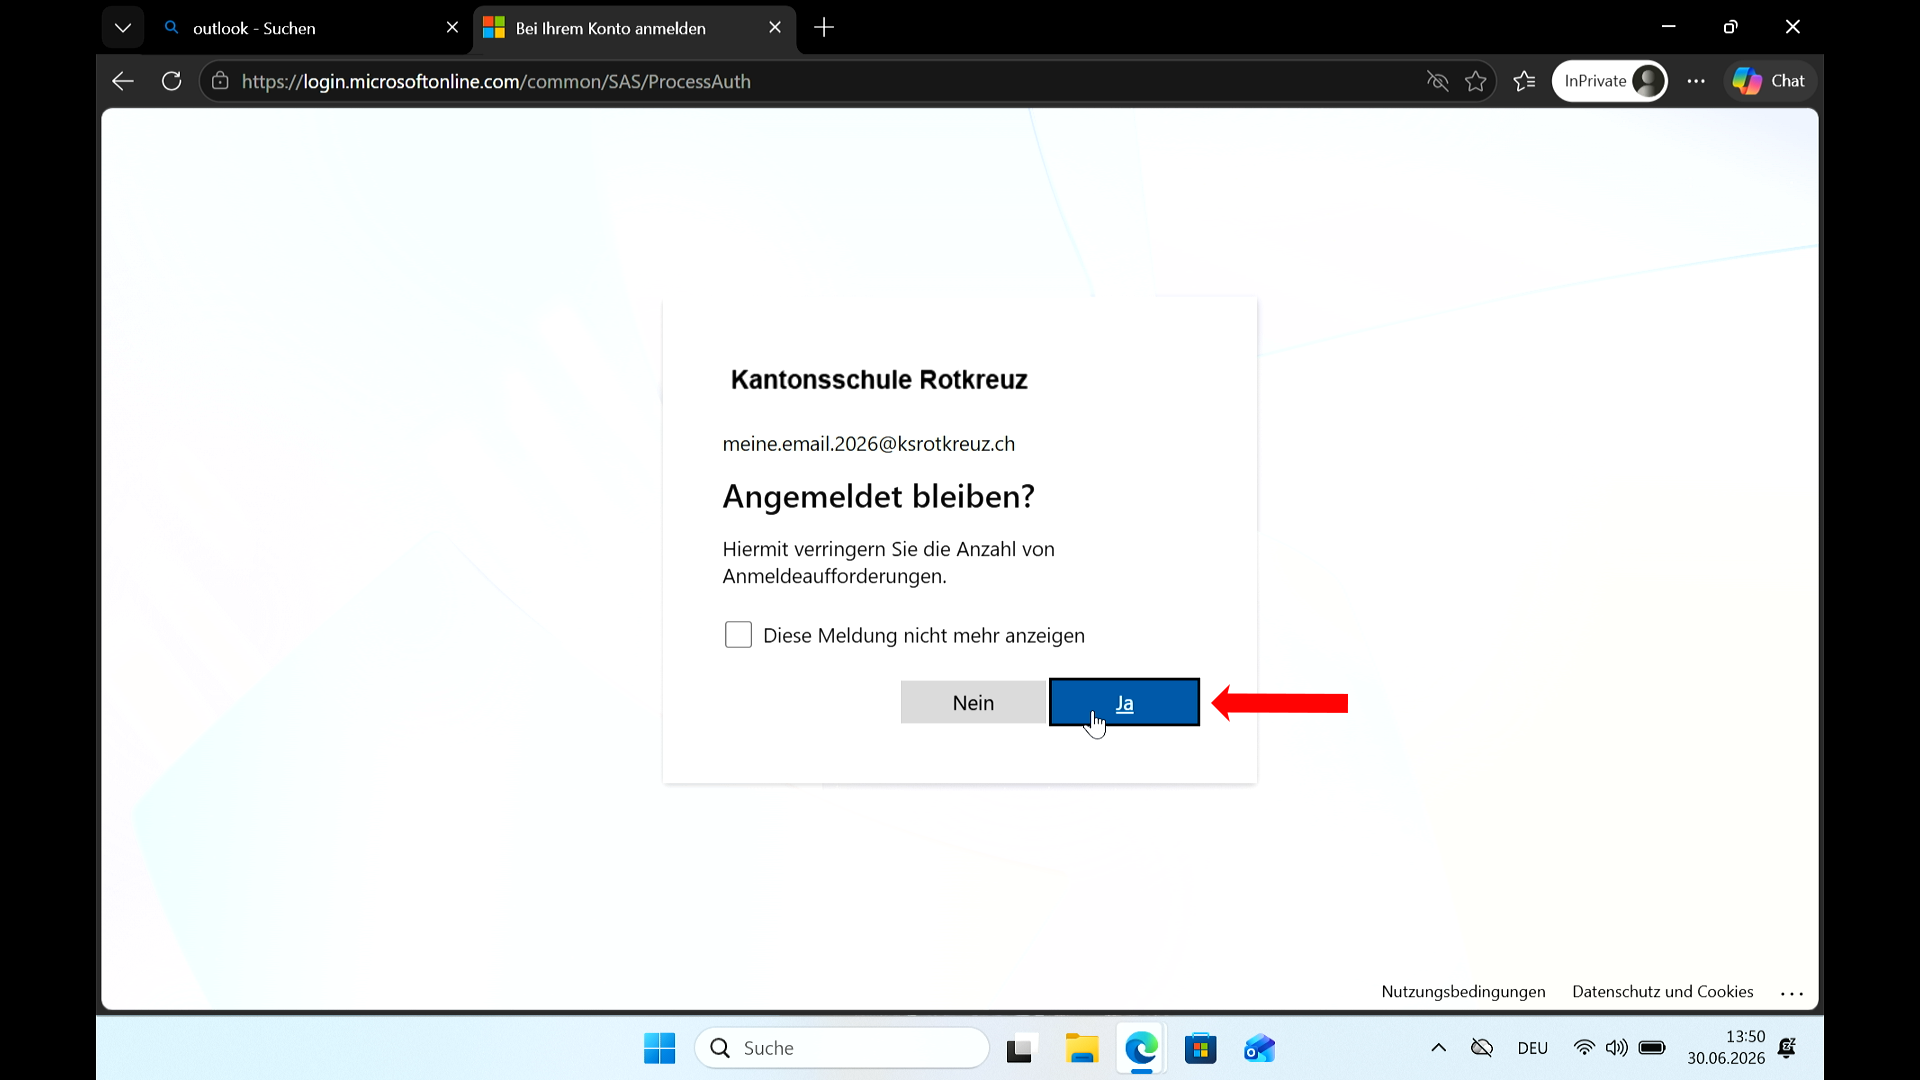The height and width of the screenshot is (1080, 1920).
Task: Go back to the previous page
Action: point(123,81)
